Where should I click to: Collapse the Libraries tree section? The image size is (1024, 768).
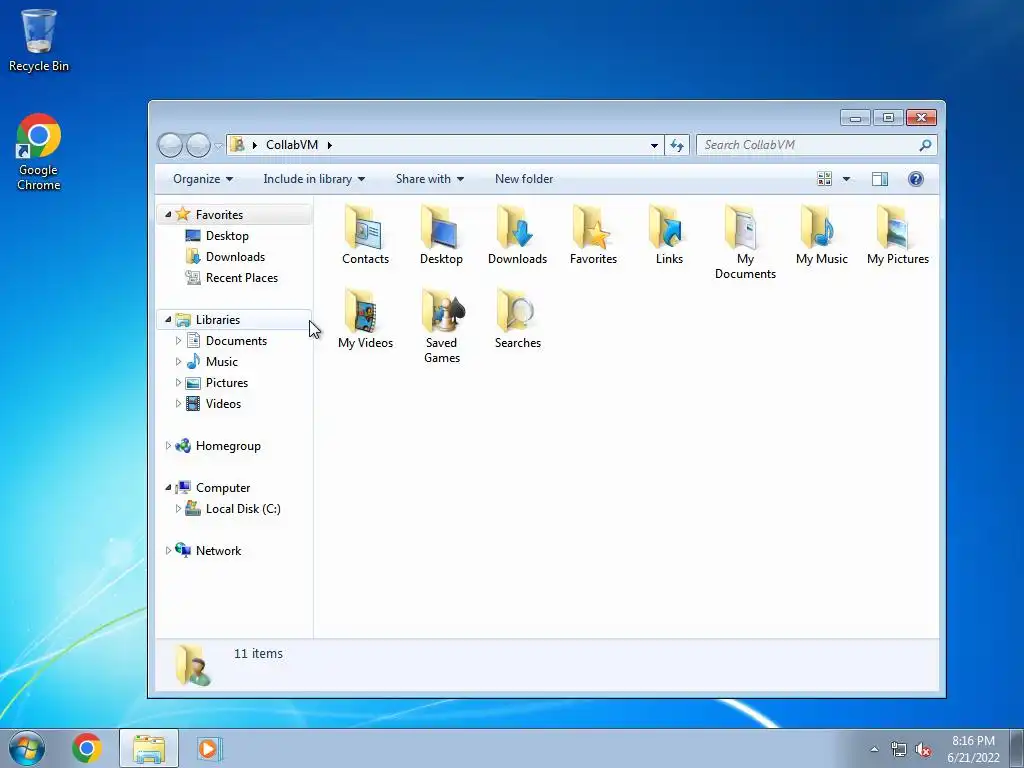coord(168,319)
